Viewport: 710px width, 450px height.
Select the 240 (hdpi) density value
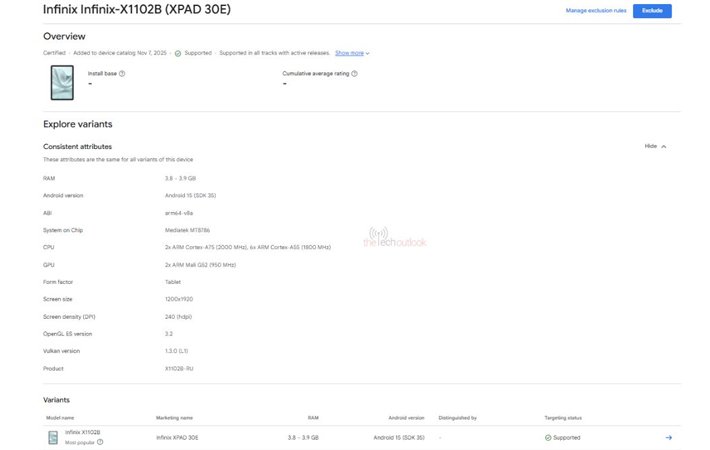[178, 317]
